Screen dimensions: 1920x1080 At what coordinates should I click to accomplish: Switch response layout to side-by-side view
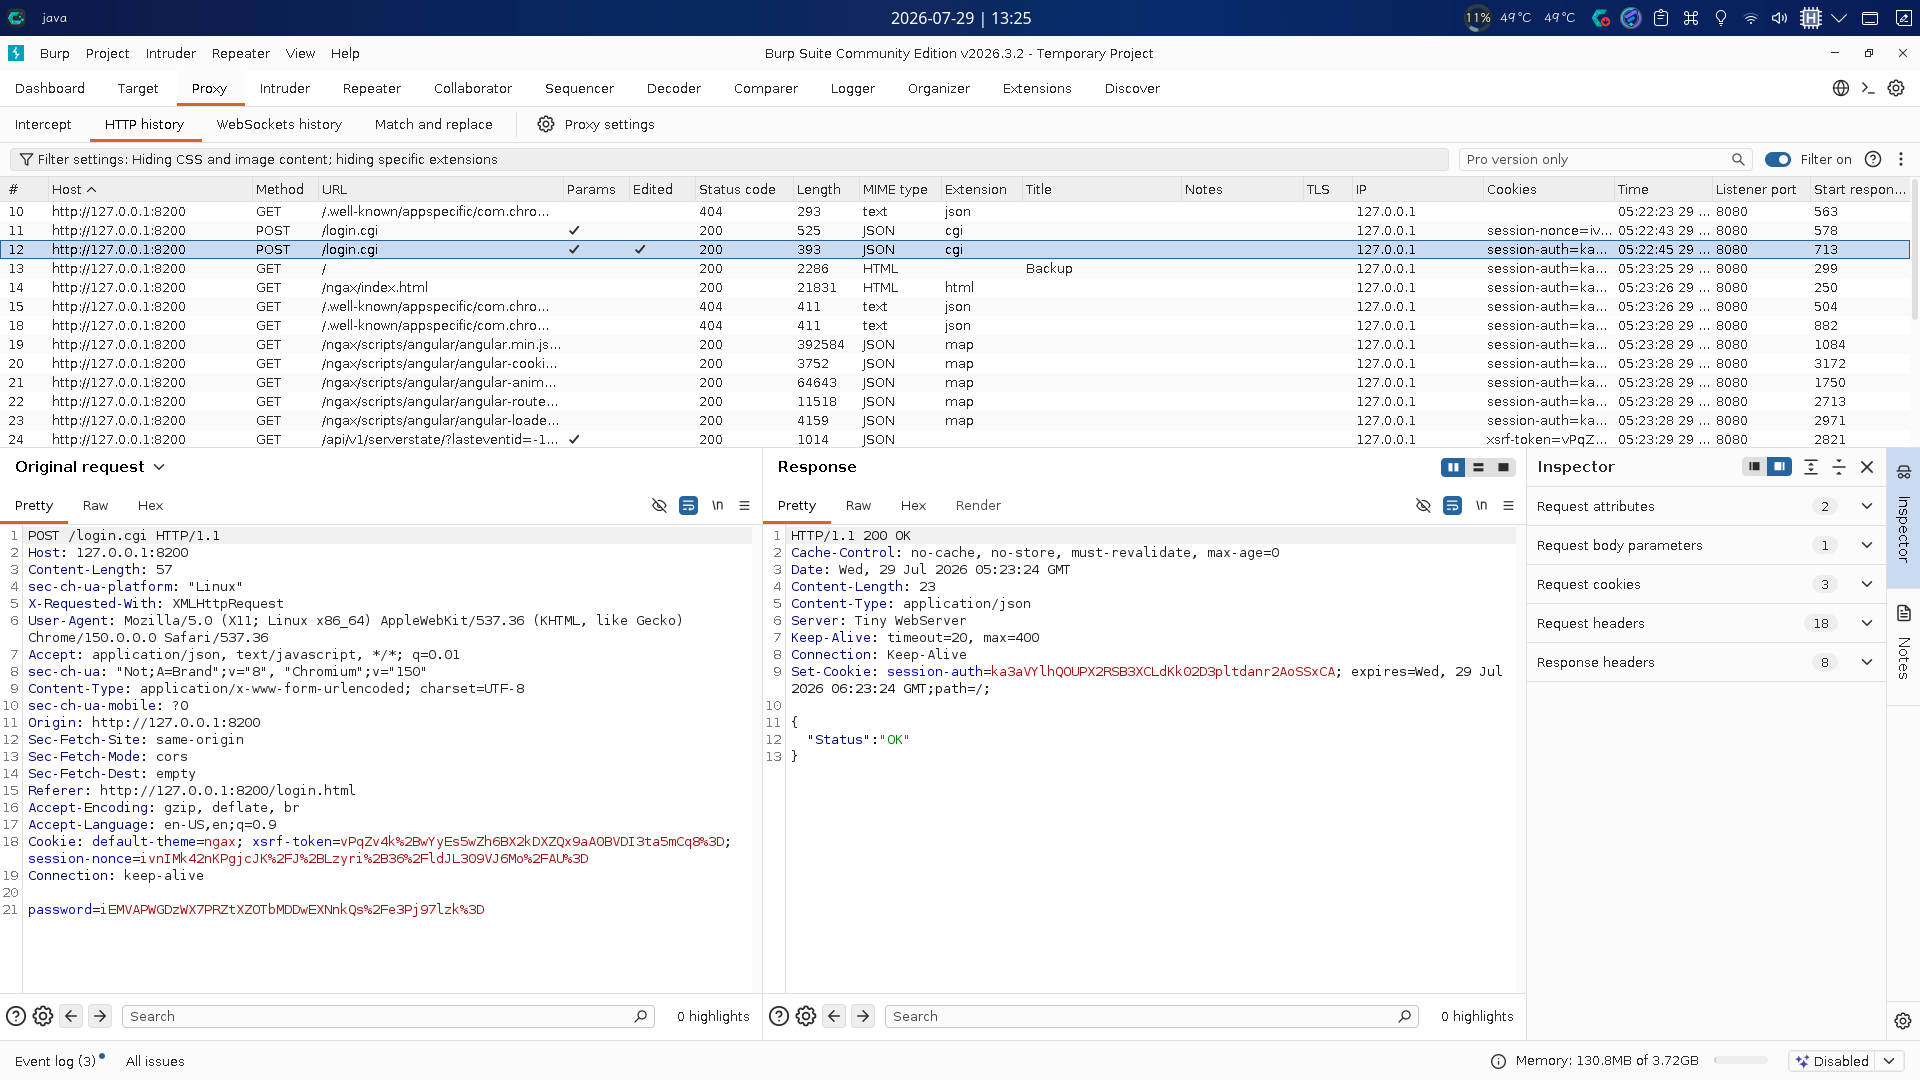pos(1453,467)
